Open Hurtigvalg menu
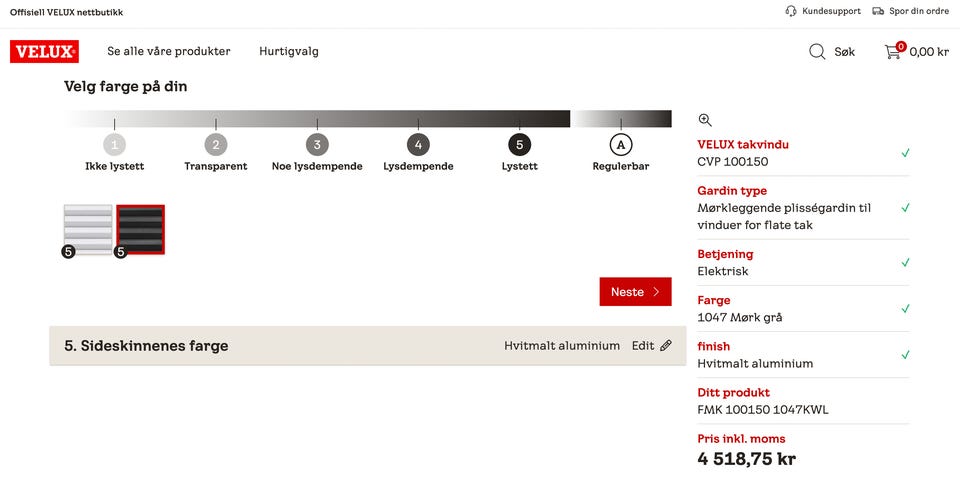Viewport: 960px width, 481px height. click(x=289, y=51)
